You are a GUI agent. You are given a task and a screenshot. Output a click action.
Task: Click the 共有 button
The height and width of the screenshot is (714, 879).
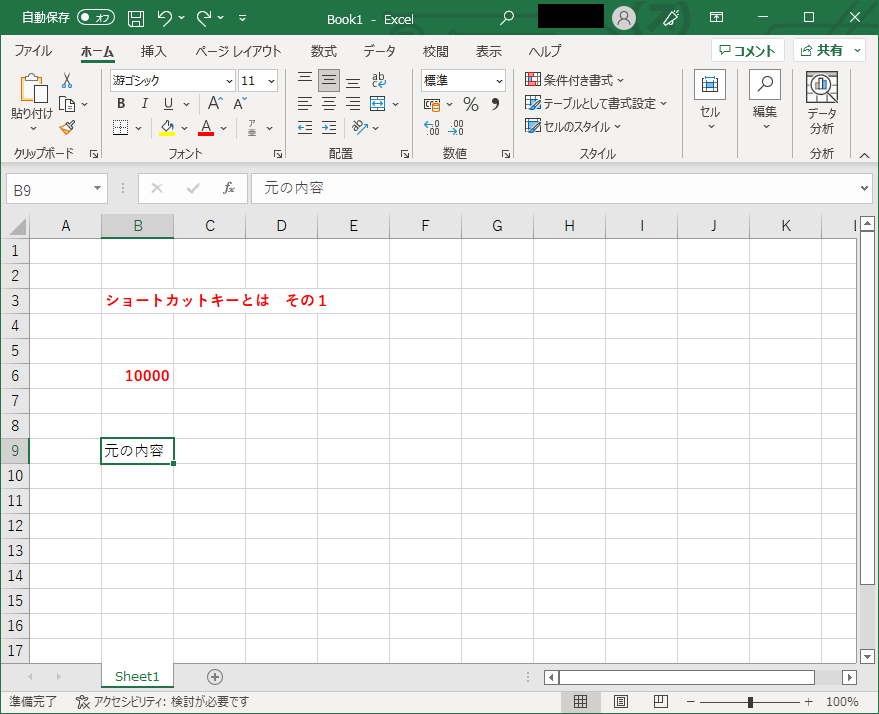coord(822,50)
